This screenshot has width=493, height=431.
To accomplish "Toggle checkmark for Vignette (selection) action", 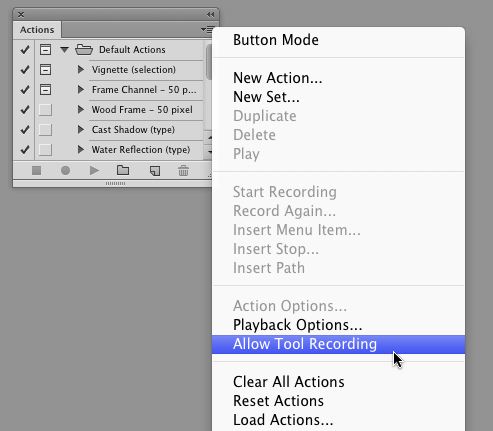I will (24, 70).
